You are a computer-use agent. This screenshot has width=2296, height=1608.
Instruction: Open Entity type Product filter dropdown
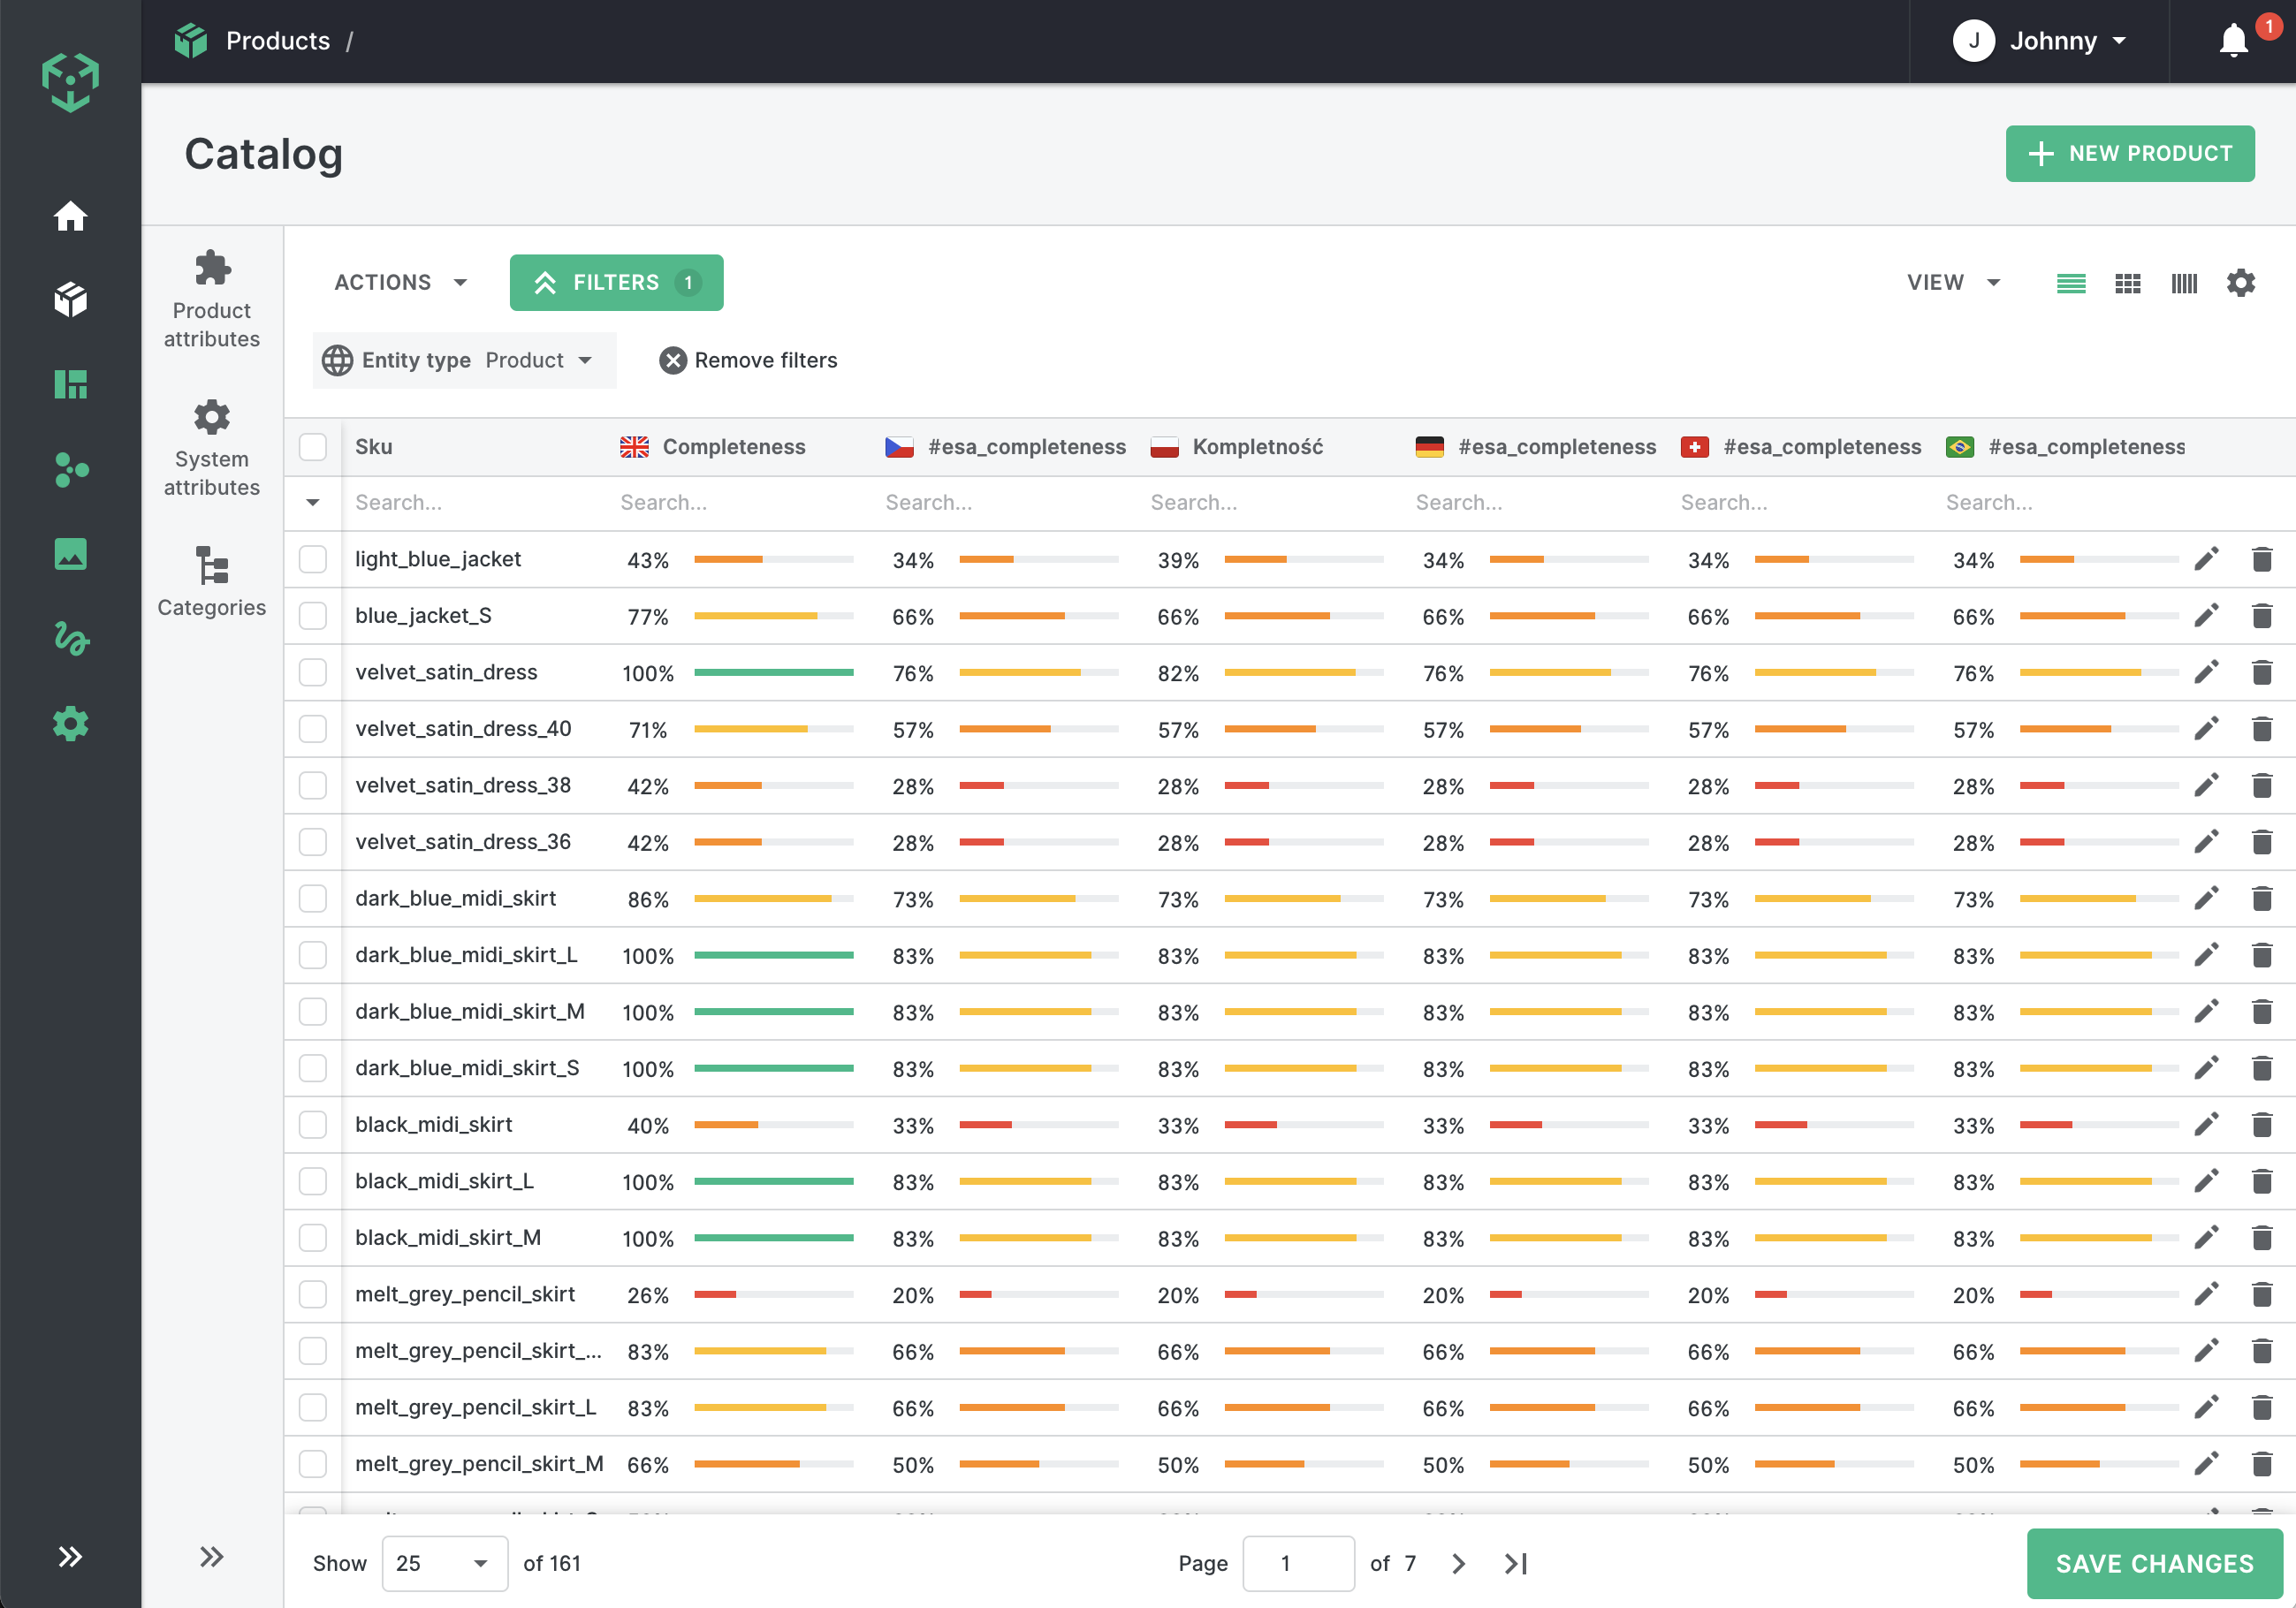click(465, 360)
